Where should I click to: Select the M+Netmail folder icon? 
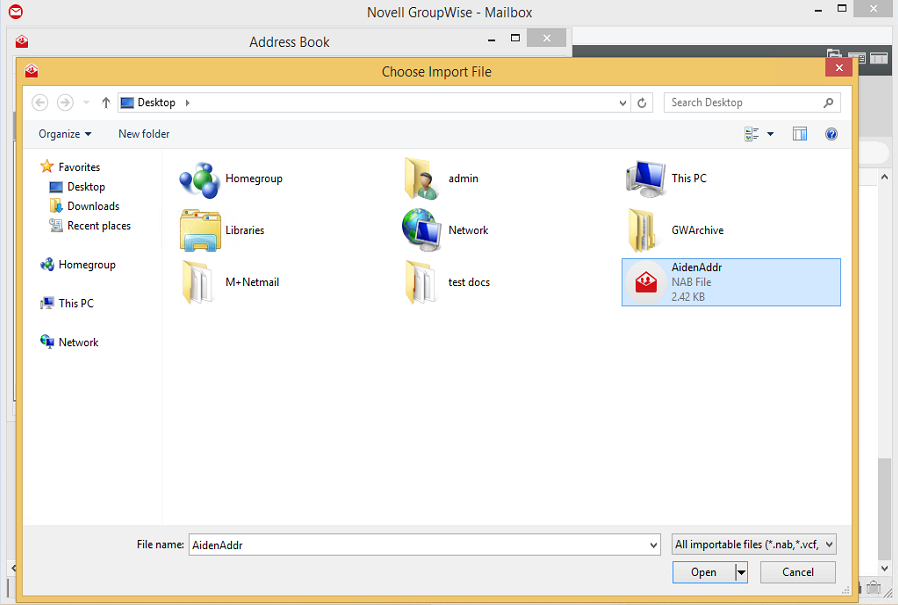(x=196, y=282)
